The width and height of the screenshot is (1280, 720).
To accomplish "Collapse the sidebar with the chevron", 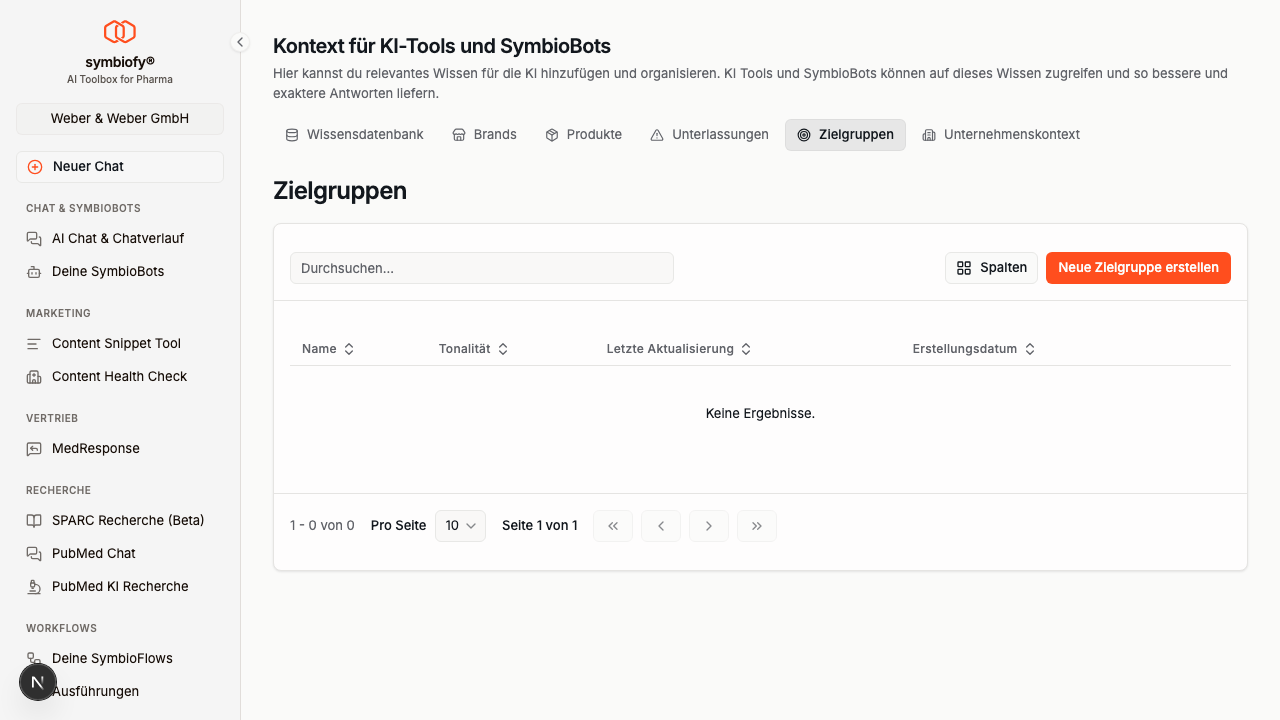I will pos(240,42).
